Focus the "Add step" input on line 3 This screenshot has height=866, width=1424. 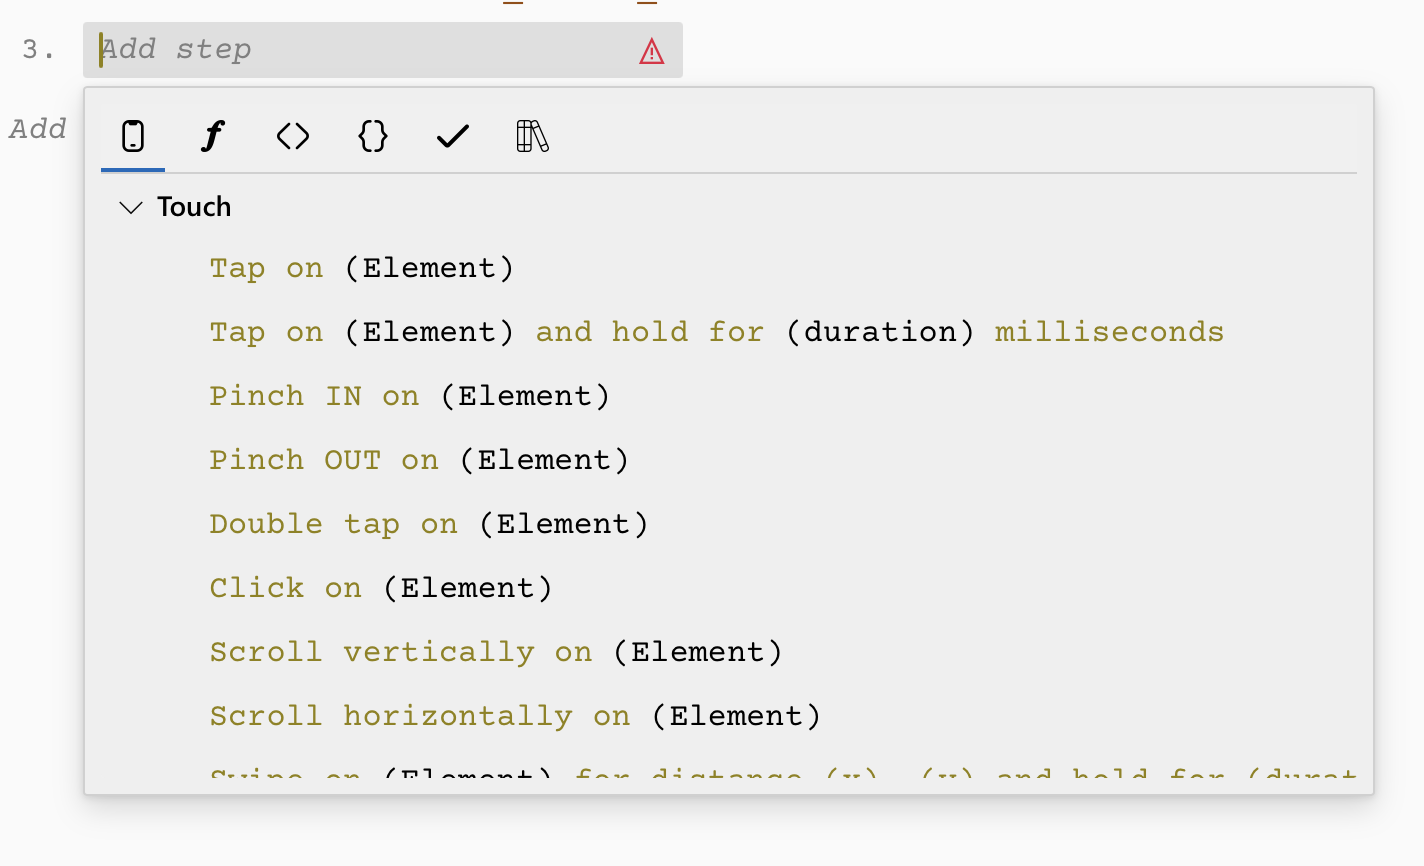point(360,50)
